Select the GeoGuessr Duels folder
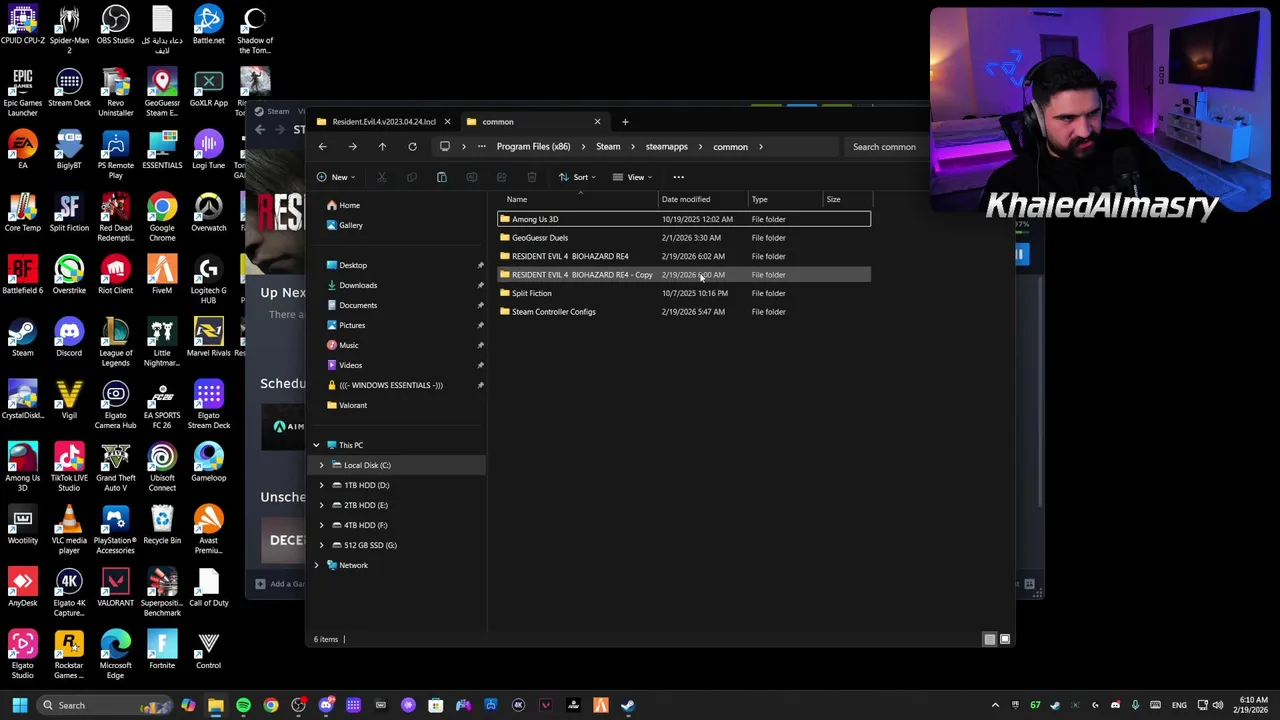Image resolution: width=1280 pixels, height=720 pixels. [684, 238]
